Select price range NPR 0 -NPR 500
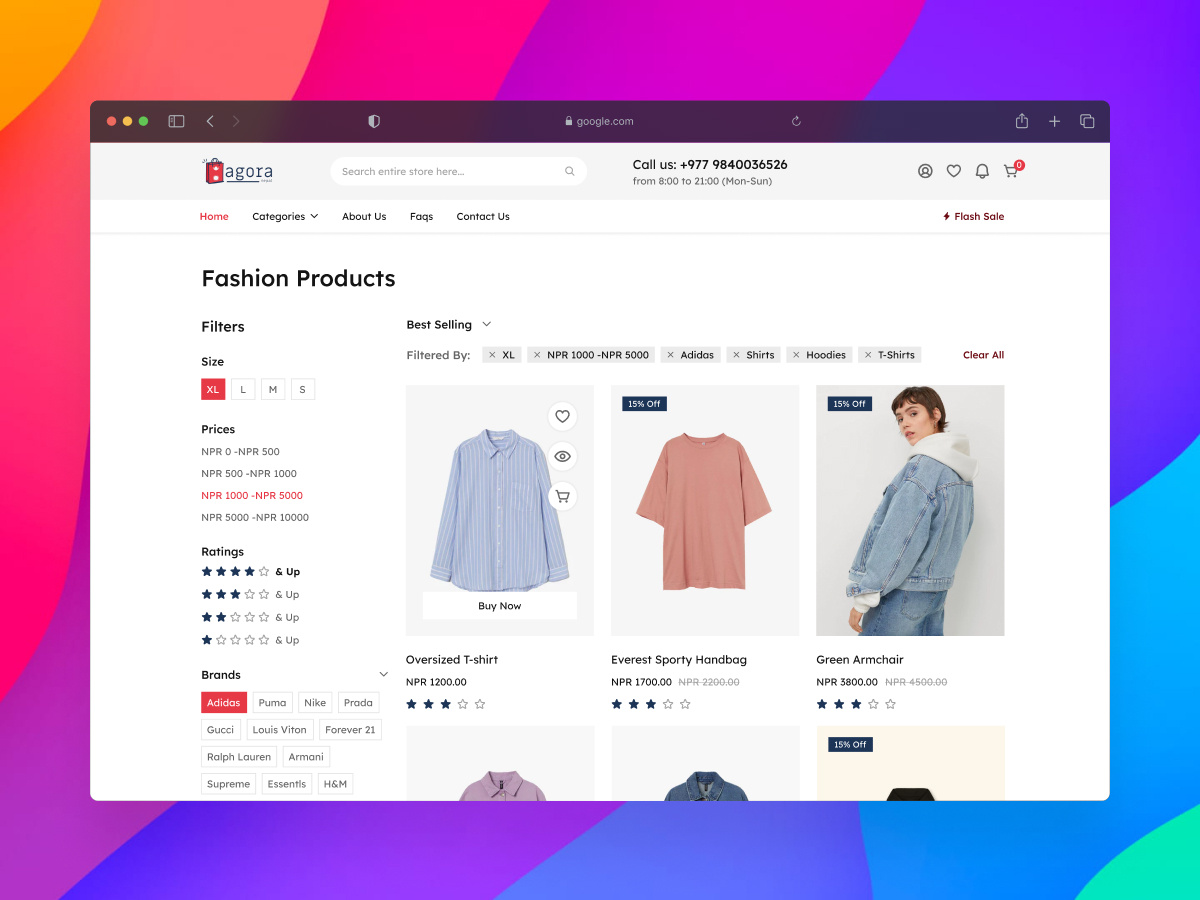 pos(240,452)
